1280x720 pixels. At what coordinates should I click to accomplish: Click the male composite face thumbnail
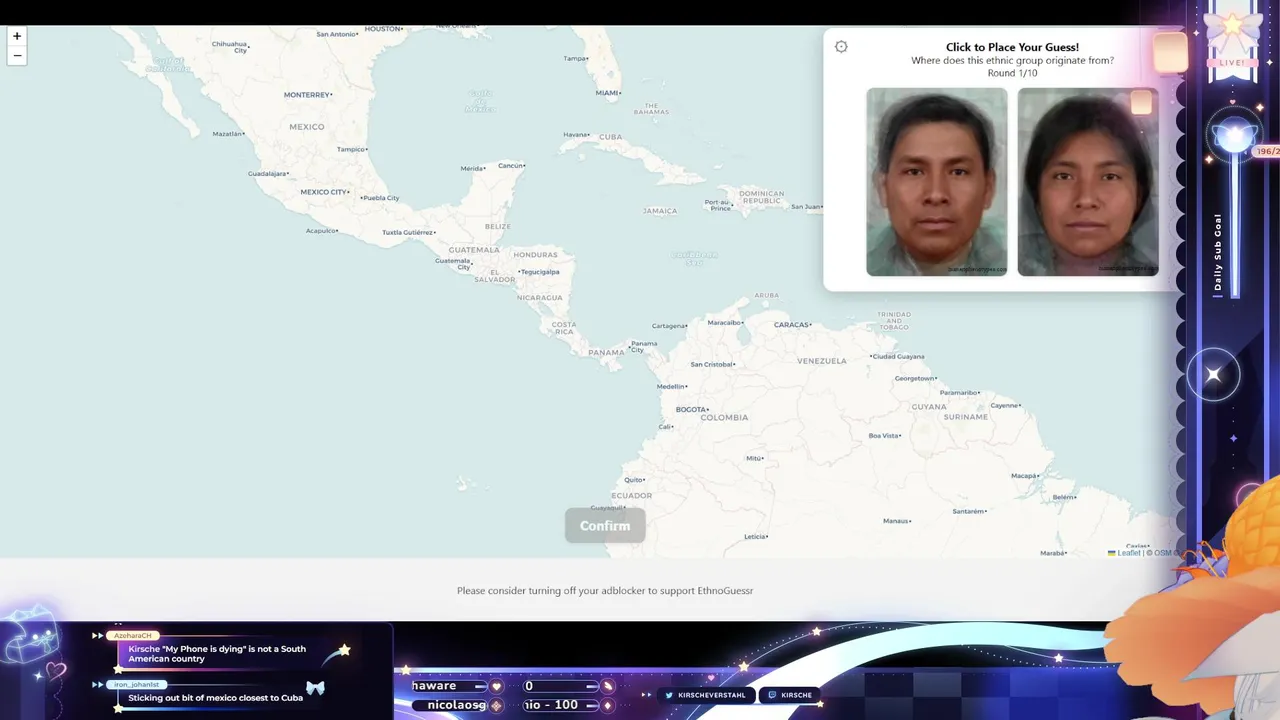coord(937,182)
